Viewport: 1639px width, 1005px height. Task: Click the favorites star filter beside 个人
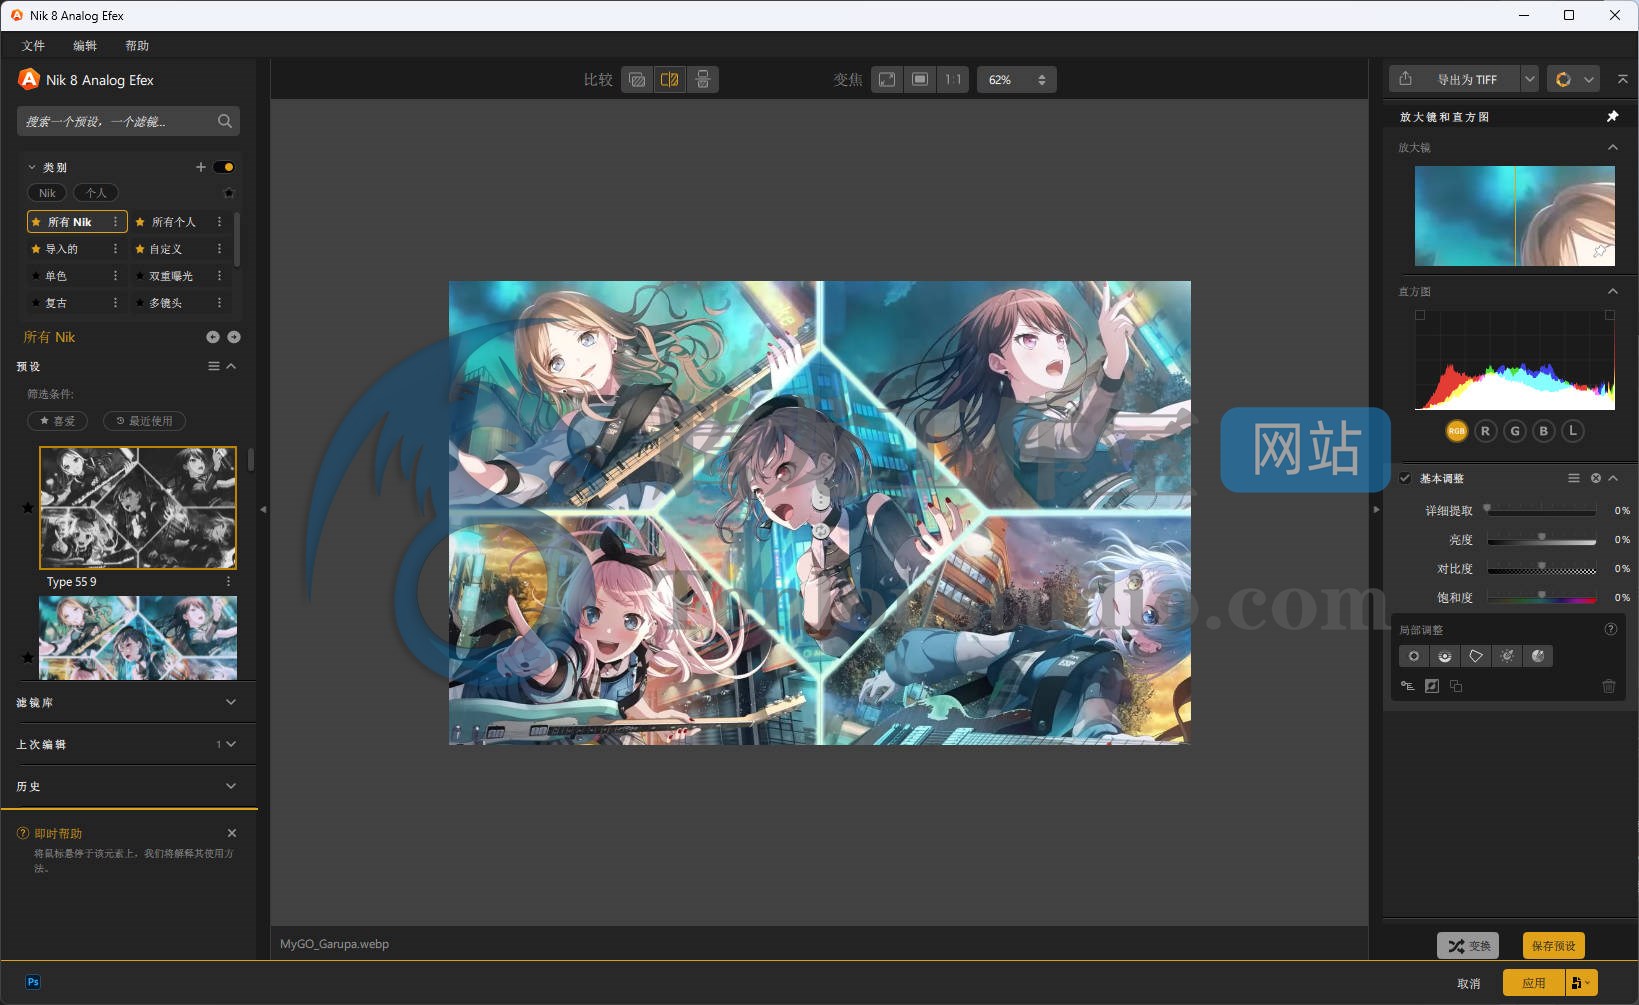(229, 193)
